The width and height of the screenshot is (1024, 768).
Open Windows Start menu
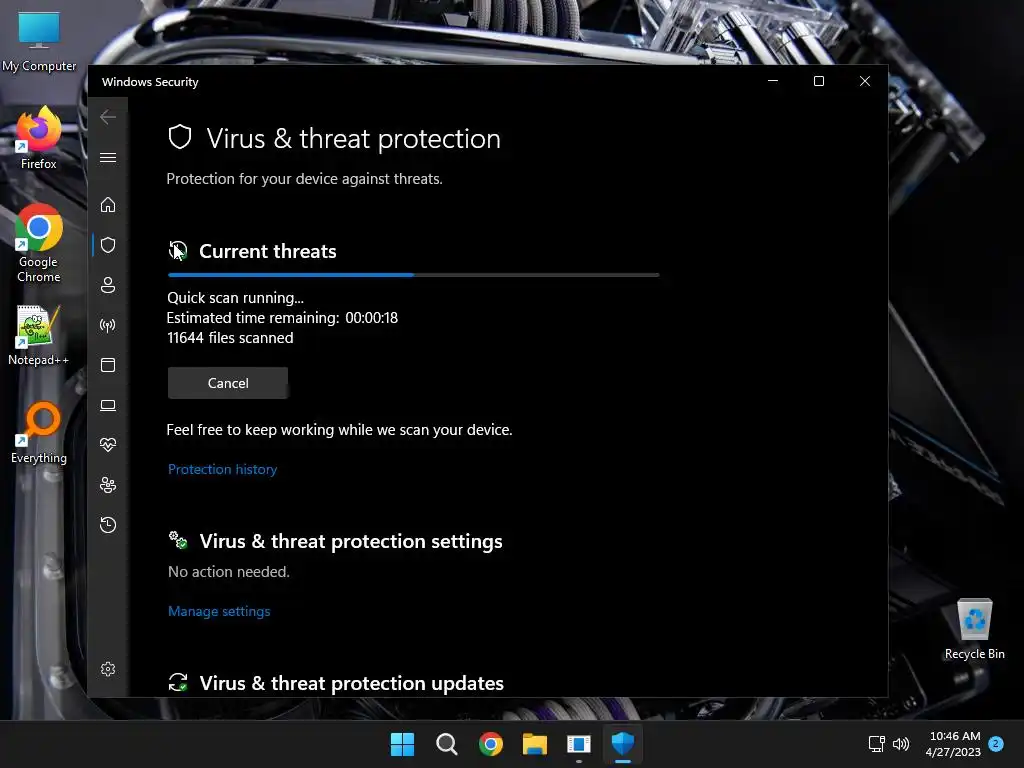[x=402, y=744]
